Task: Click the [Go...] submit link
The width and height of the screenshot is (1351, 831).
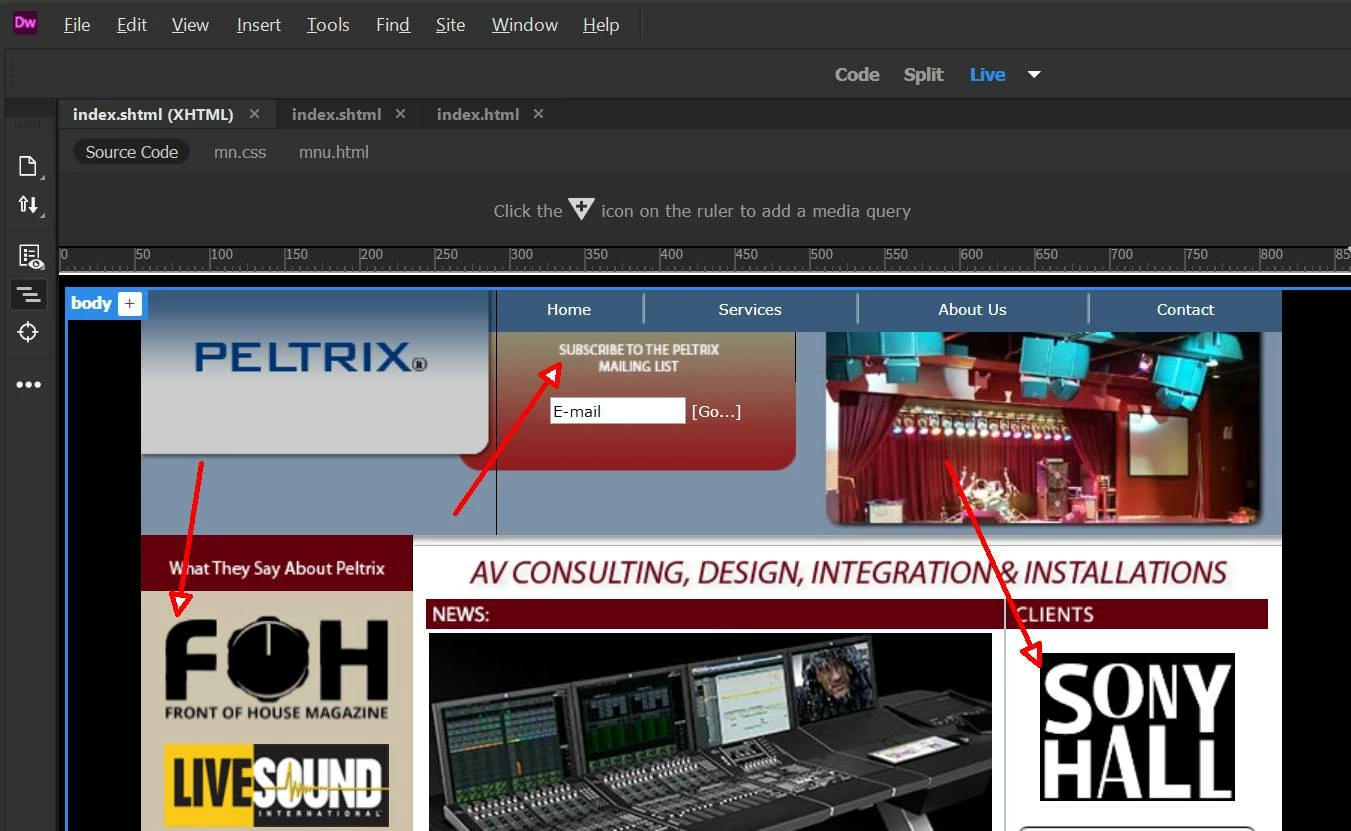Action: (x=716, y=412)
